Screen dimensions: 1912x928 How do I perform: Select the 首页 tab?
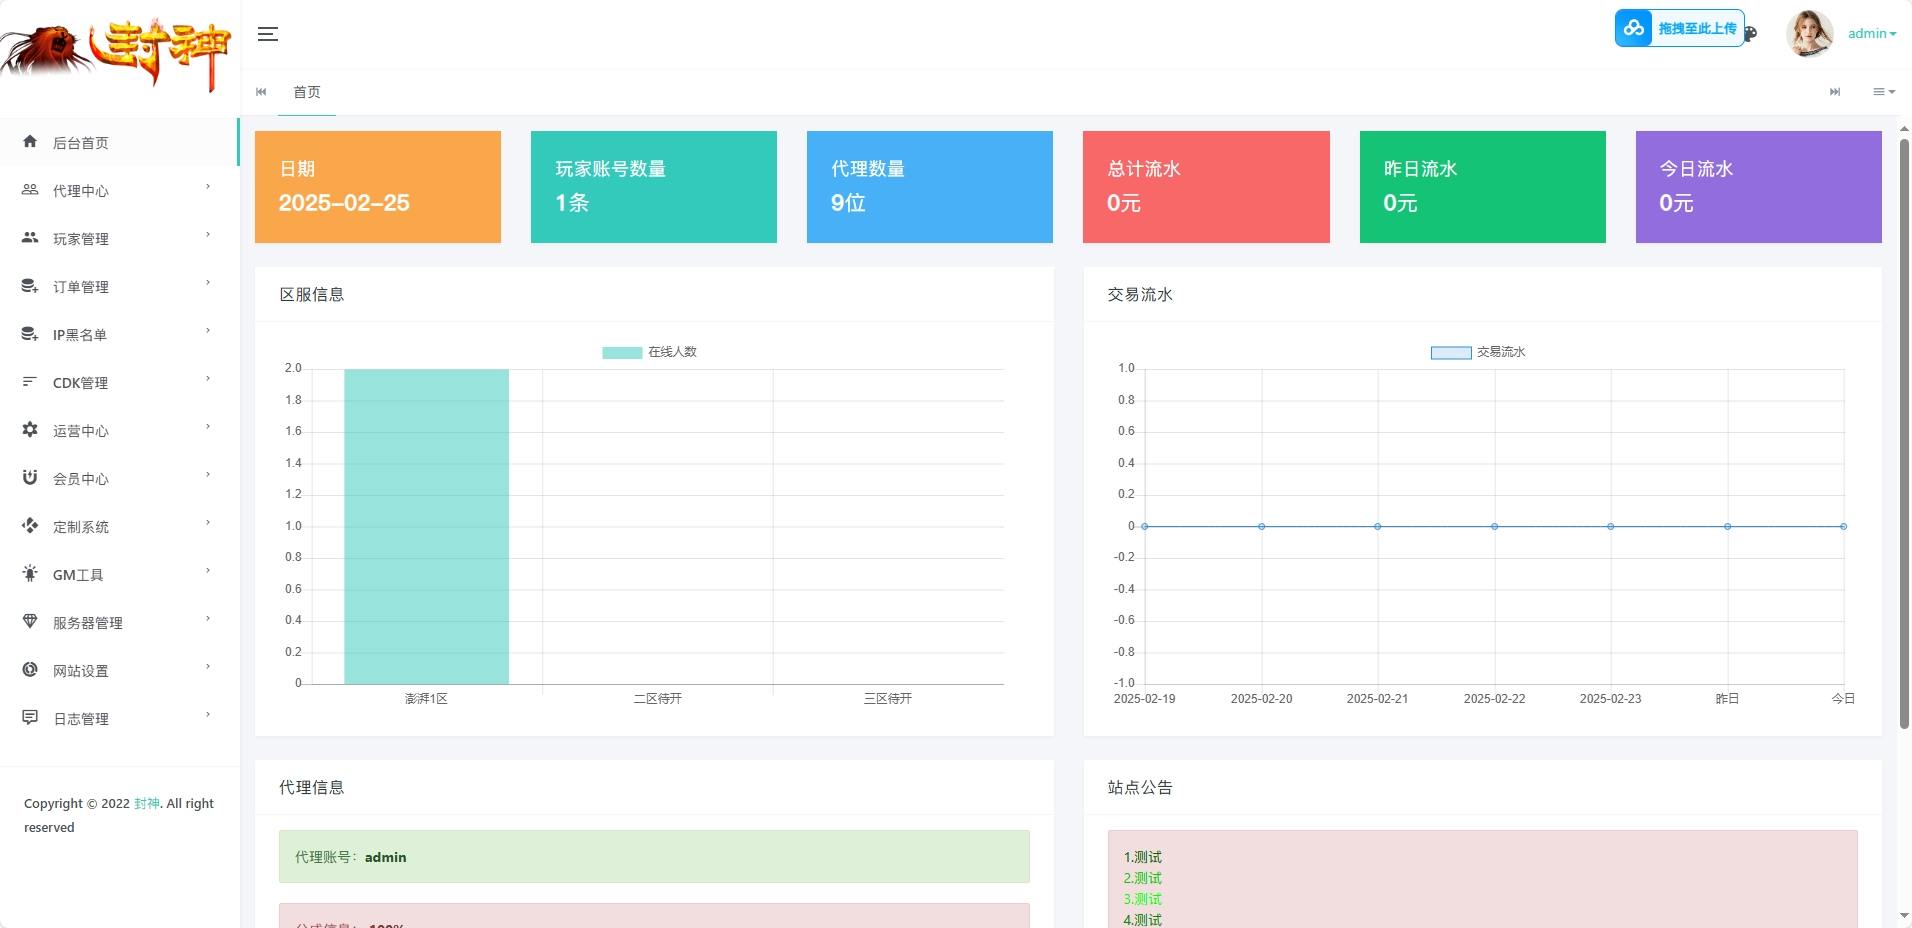(x=307, y=92)
